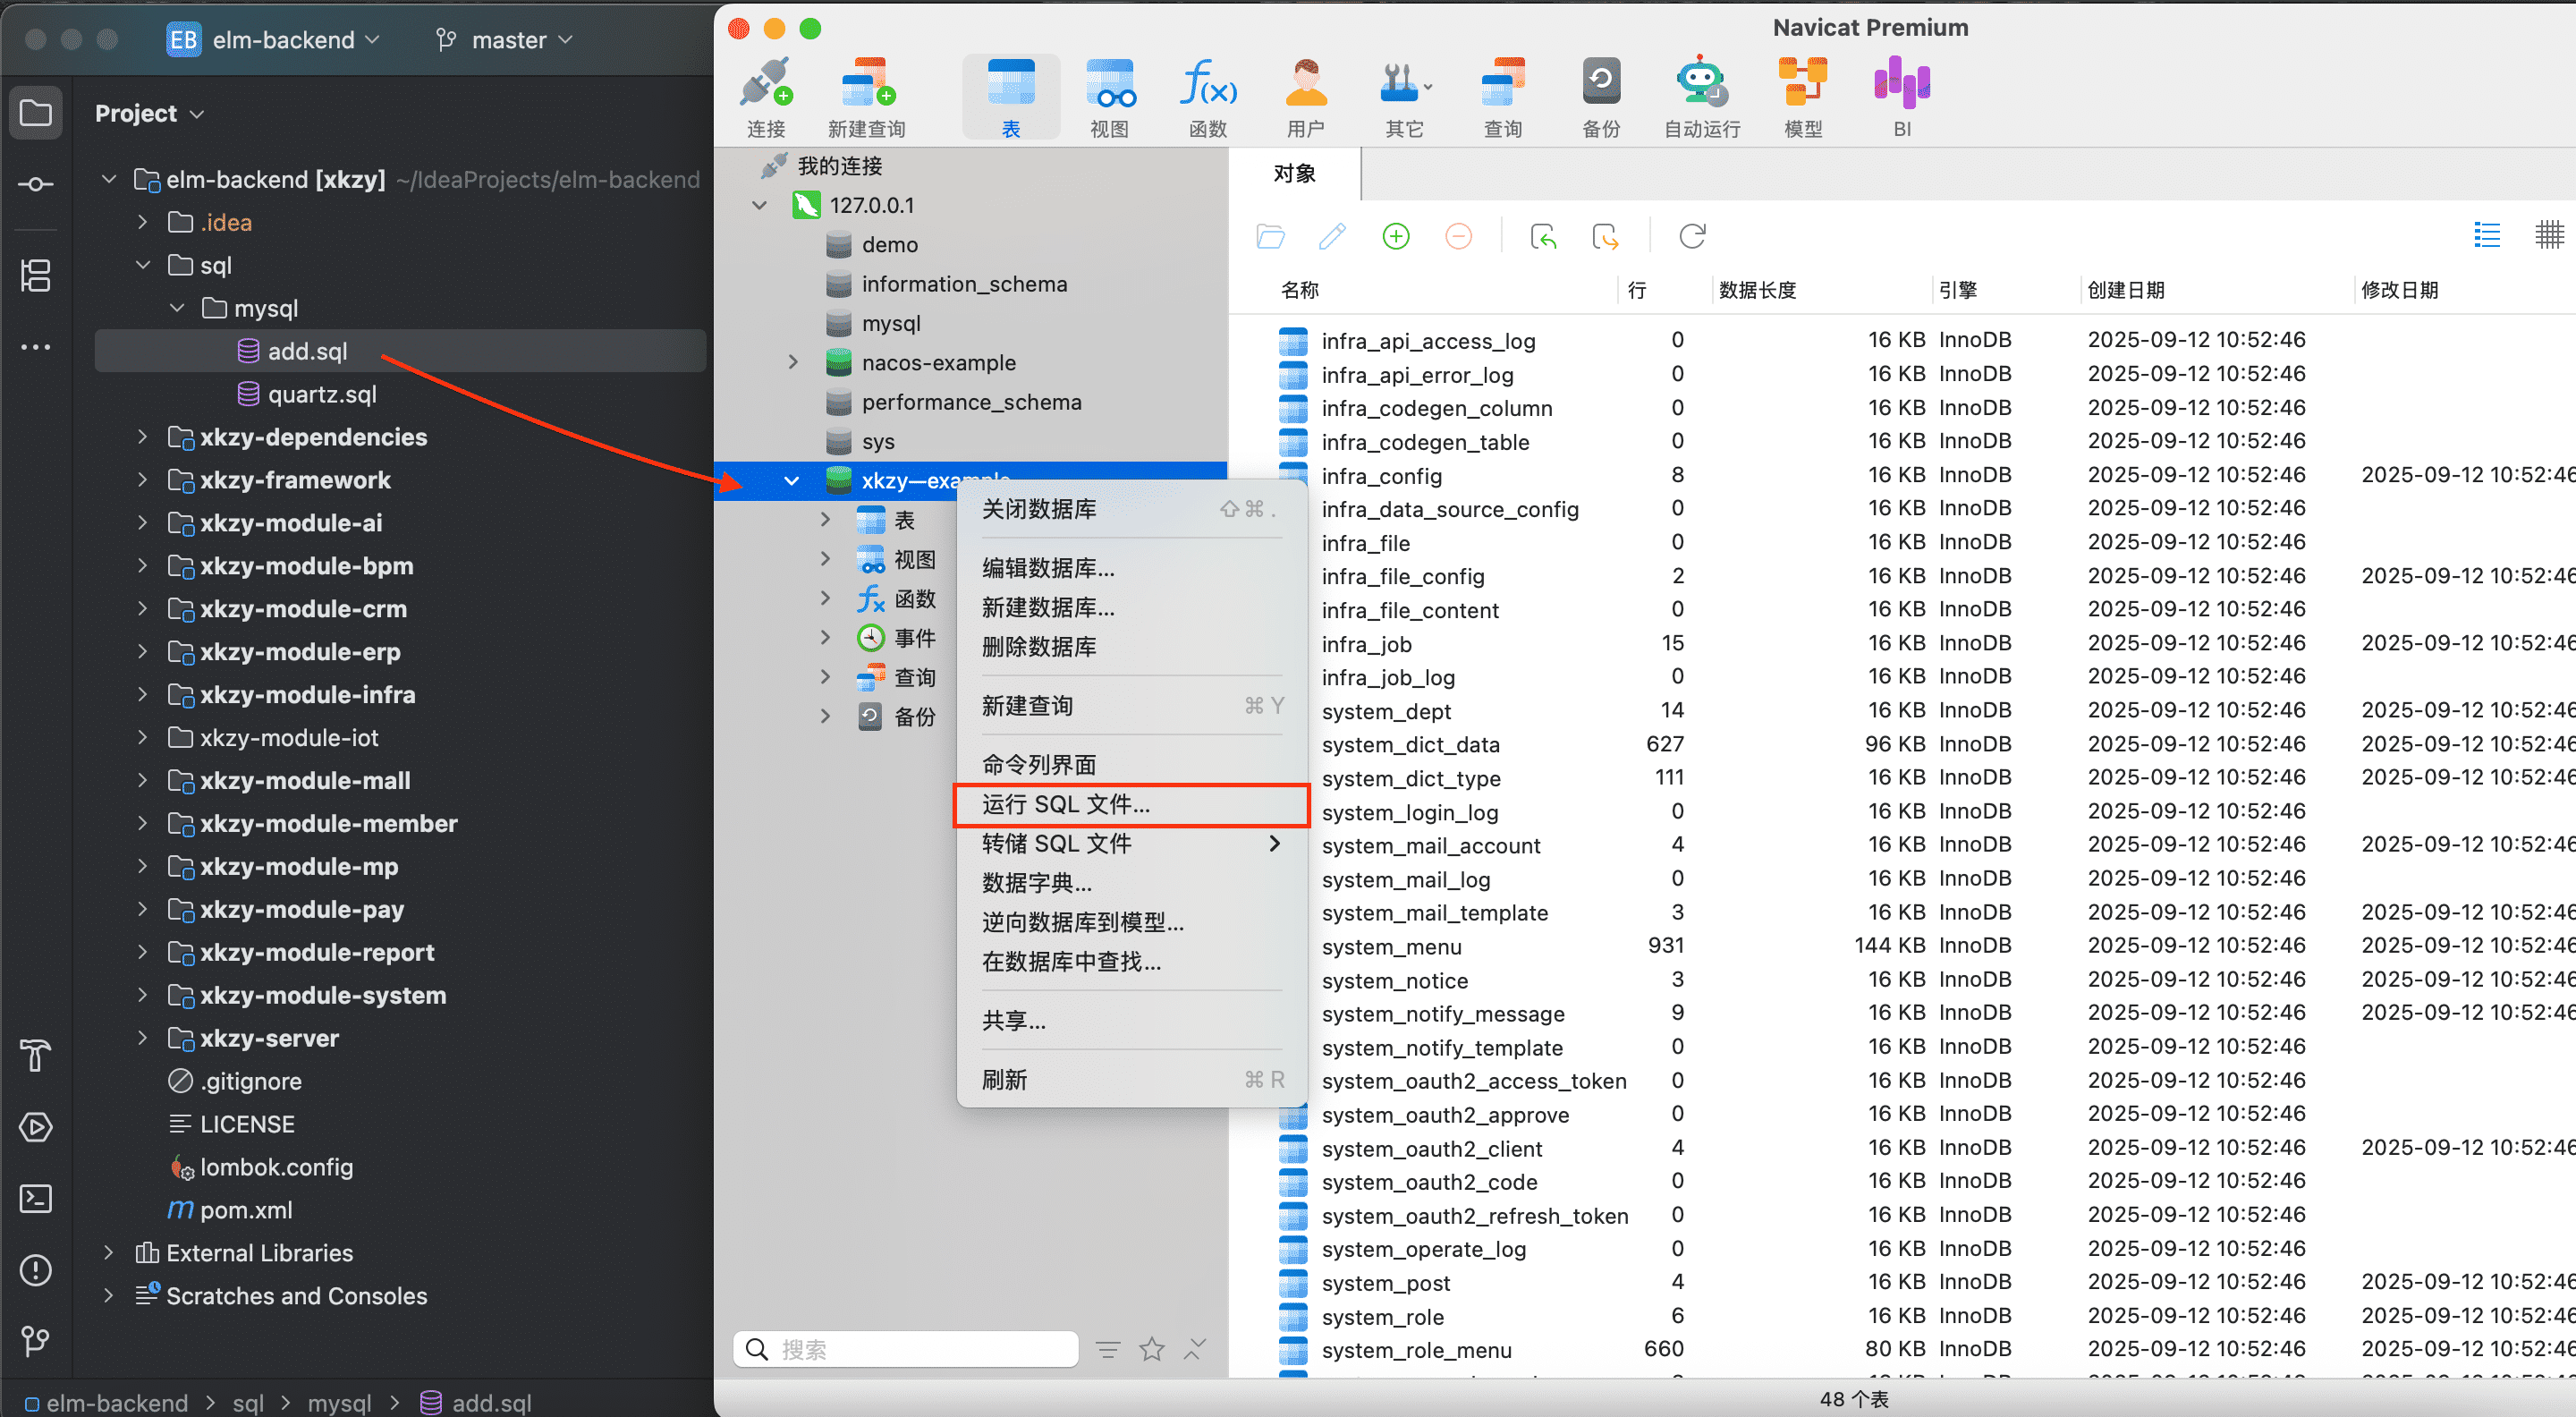Open the Terminal tool window icon
2576x1417 pixels.
click(36, 1198)
